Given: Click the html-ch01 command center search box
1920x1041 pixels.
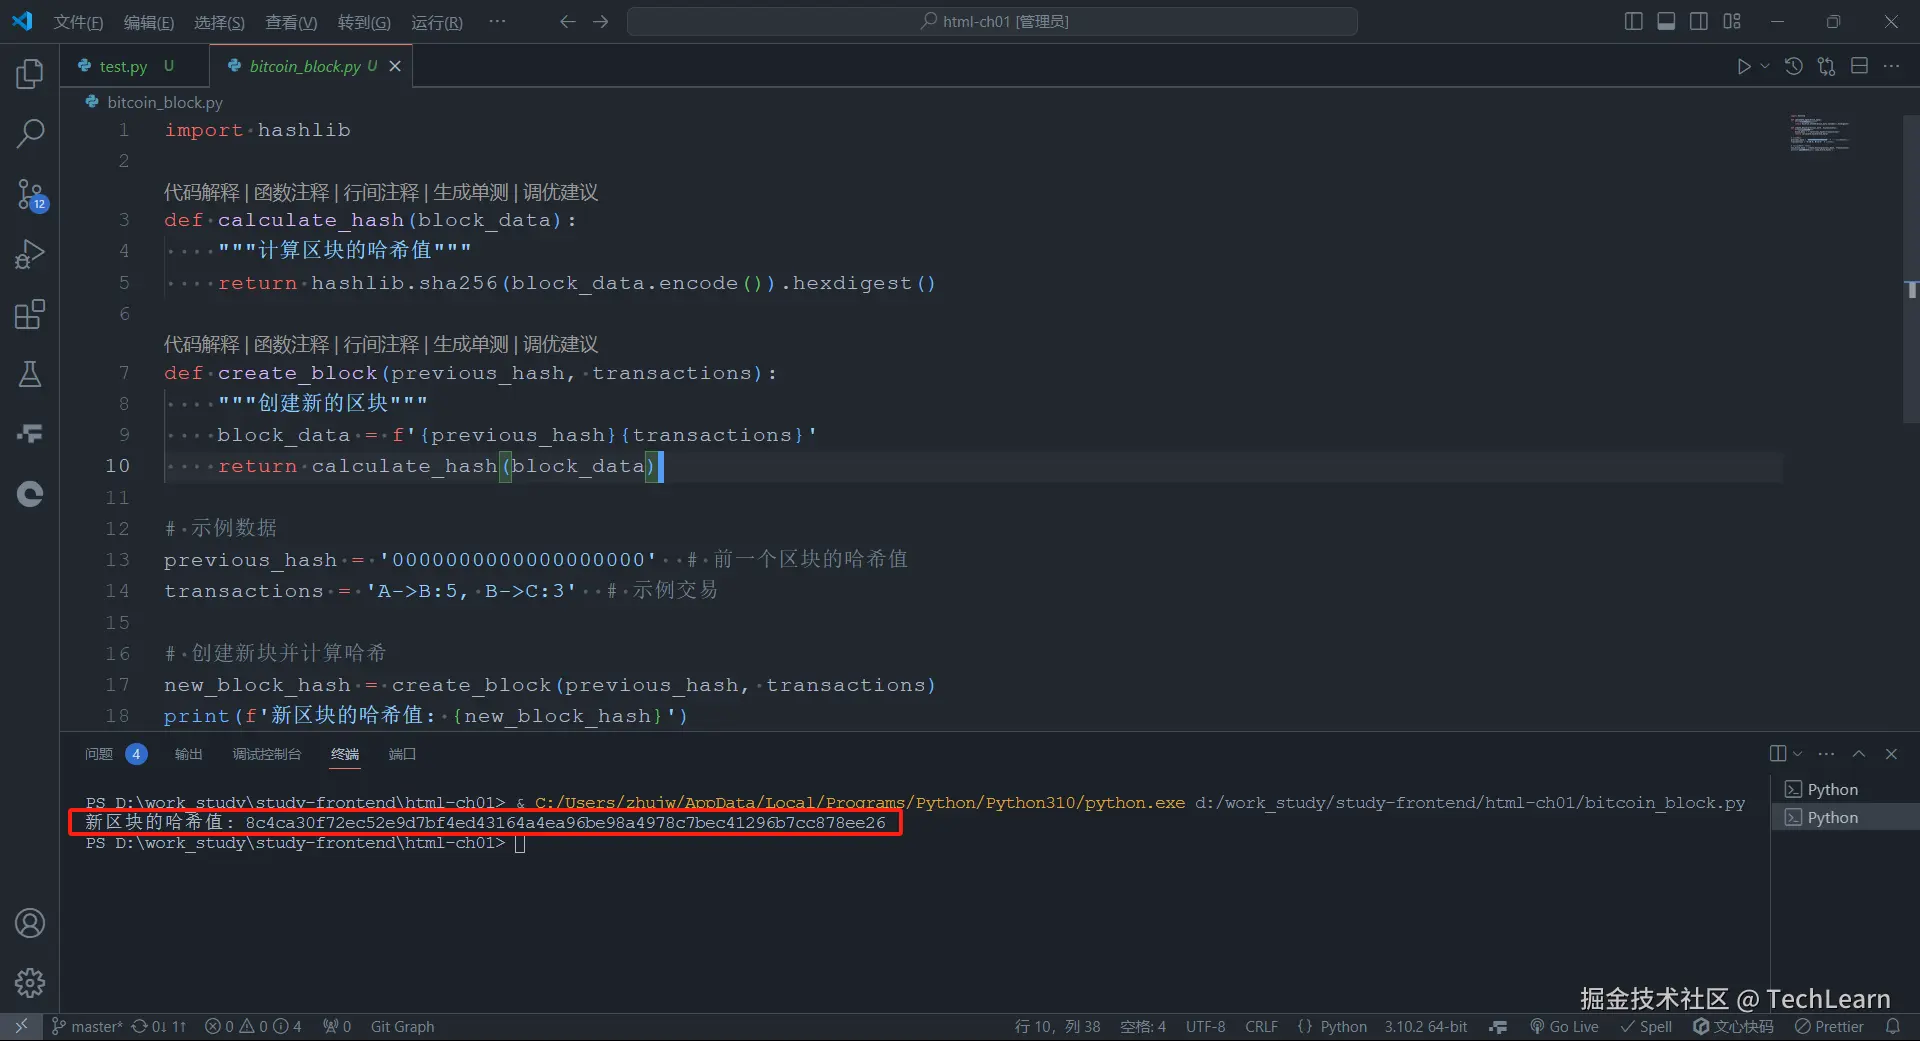Looking at the screenshot, I should (x=992, y=21).
